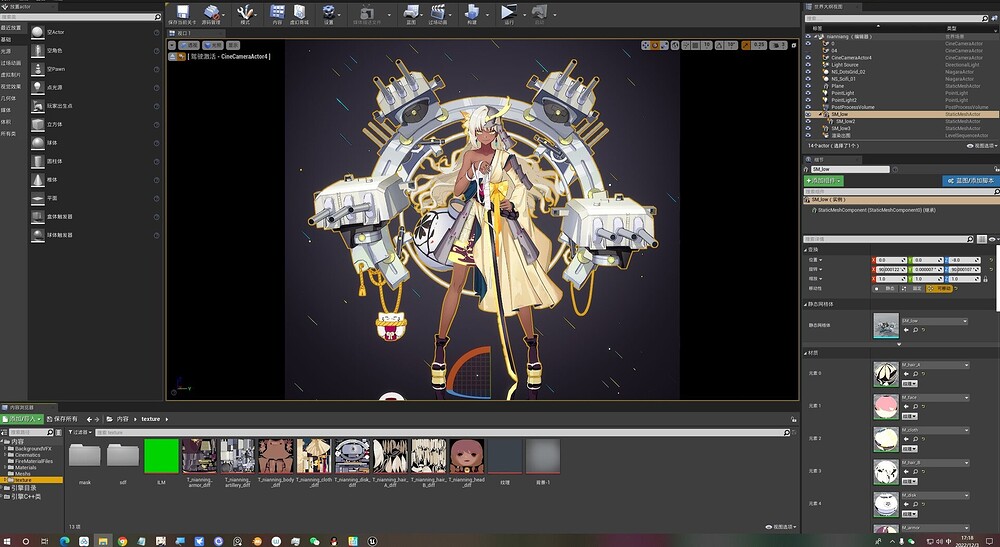The width and height of the screenshot is (1000, 547).
Task: Open the M_hair_A material dropdown
Action: [934, 365]
